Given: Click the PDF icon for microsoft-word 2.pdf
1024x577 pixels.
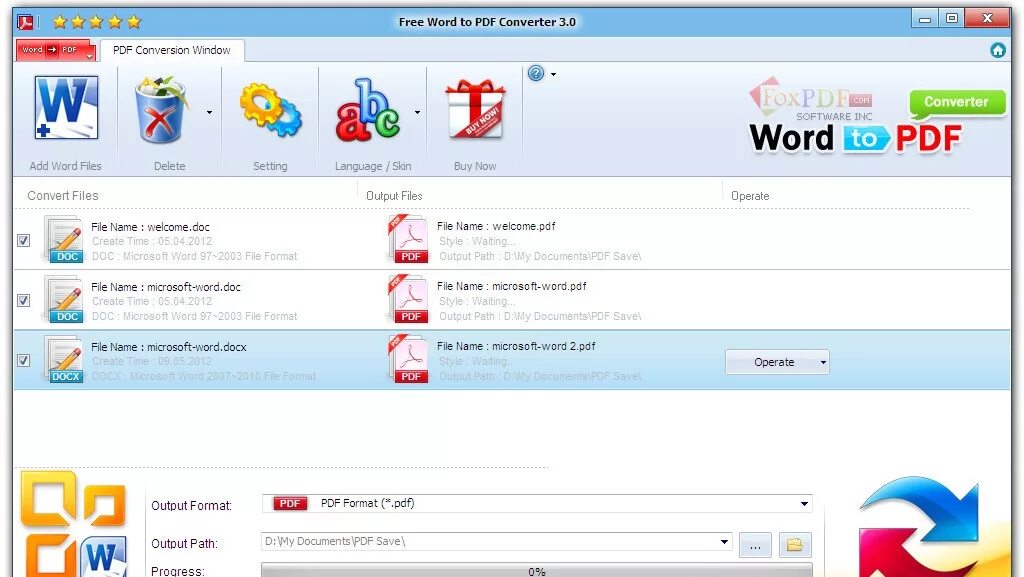Looking at the screenshot, I should pyautogui.click(x=408, y=359).
